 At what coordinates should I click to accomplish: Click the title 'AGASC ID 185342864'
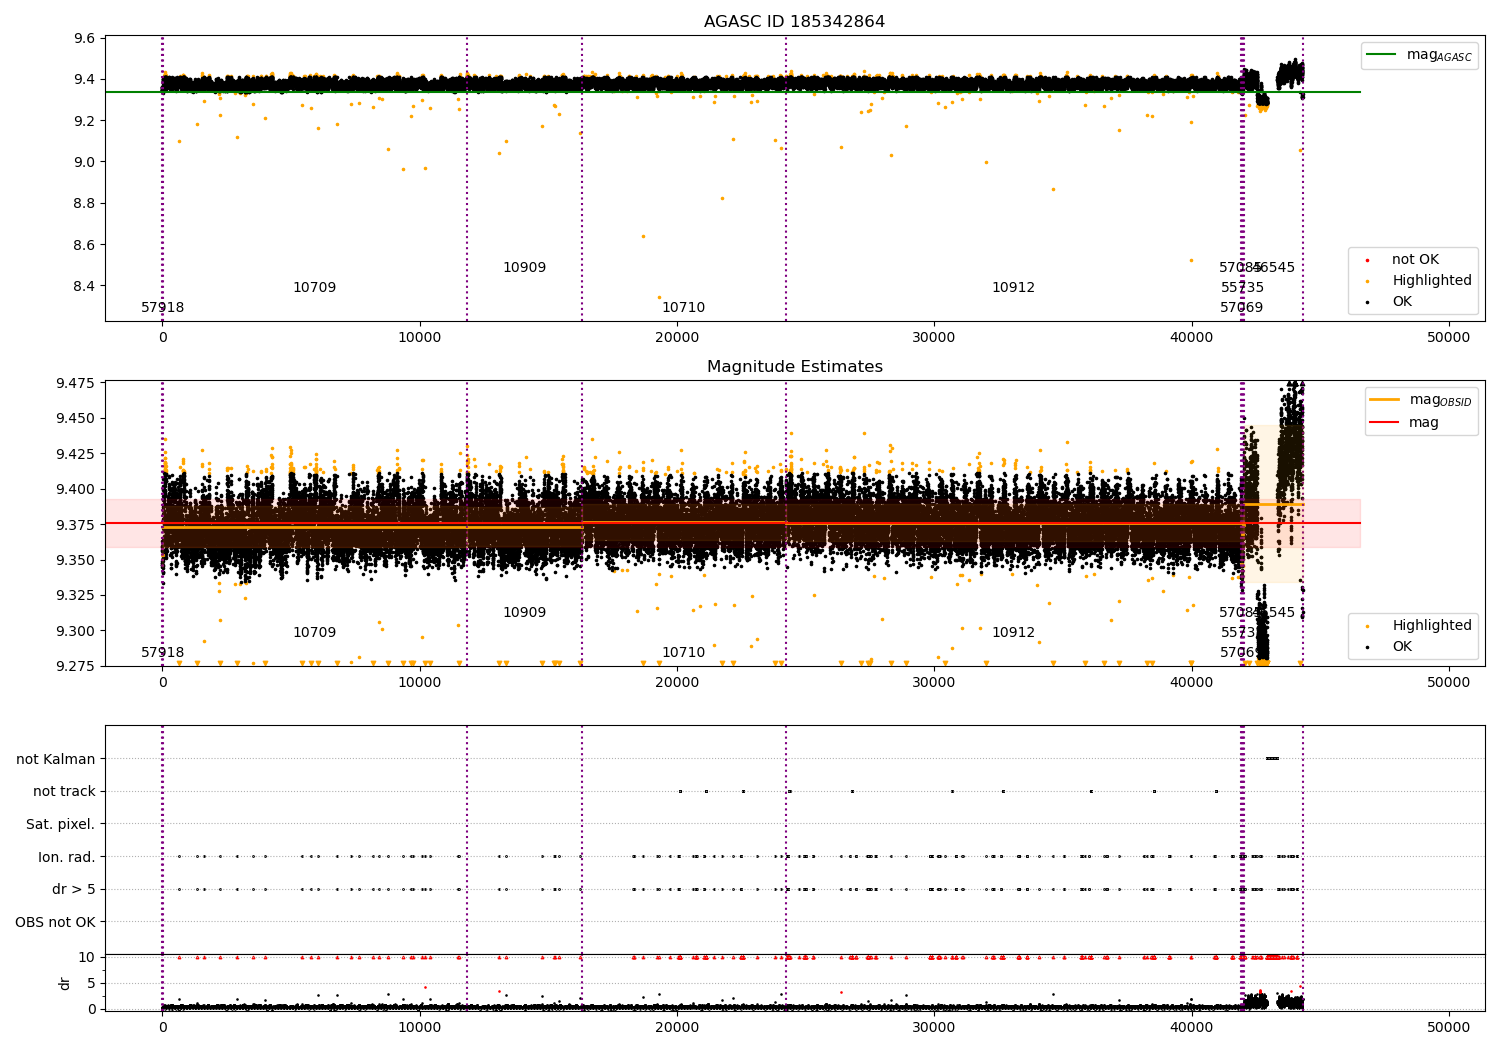pyautogui.click(x=794, y=22)
